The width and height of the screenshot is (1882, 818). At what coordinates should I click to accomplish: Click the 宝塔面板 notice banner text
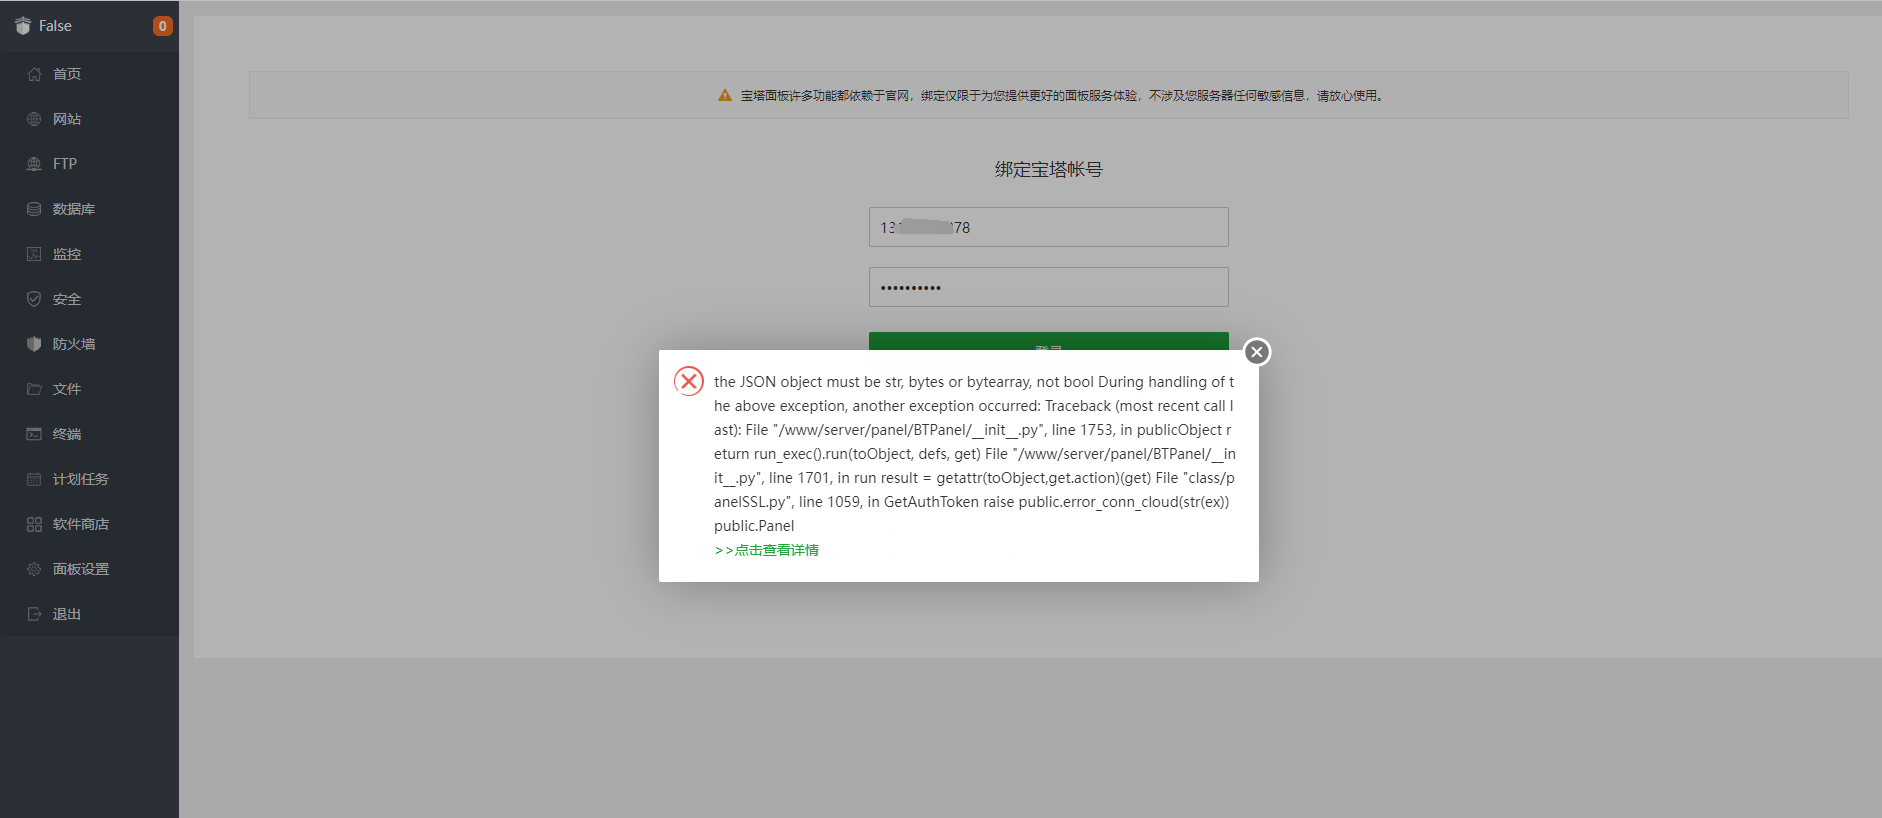click(x=1061, y=96)
